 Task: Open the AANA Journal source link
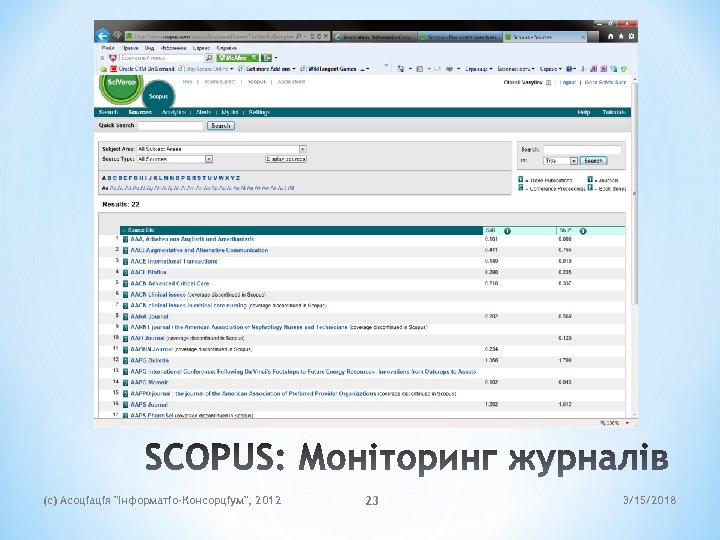(149, 317)
